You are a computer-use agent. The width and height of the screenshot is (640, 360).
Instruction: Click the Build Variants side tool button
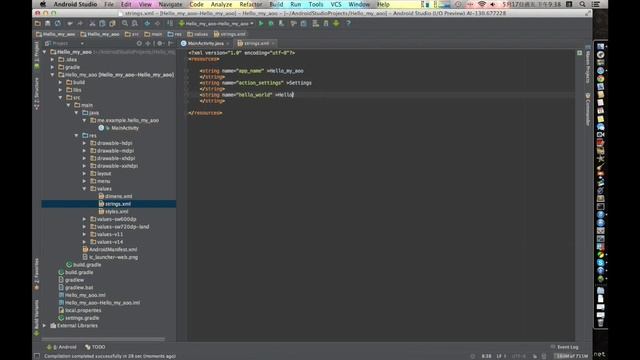coord(37,318)
